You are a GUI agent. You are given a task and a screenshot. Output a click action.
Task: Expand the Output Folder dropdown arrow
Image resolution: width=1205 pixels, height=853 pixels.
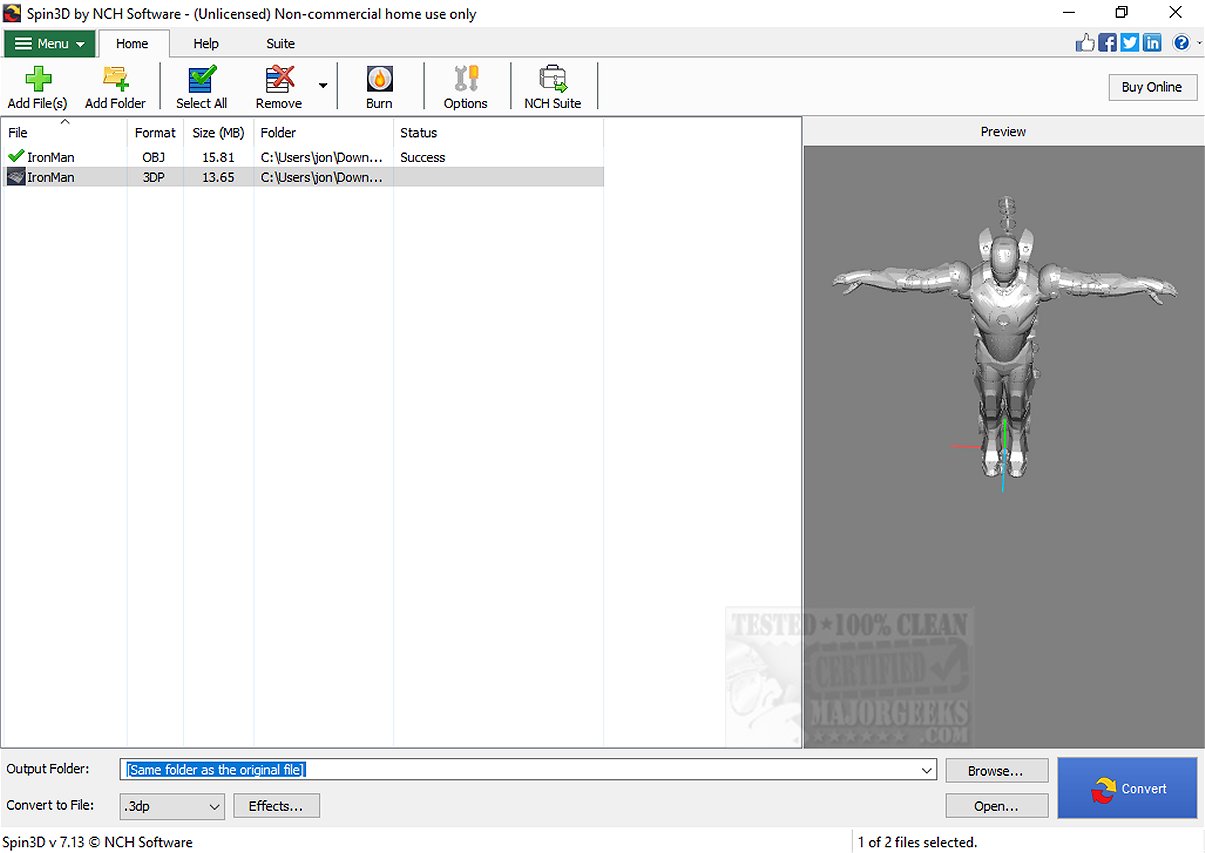928,770
